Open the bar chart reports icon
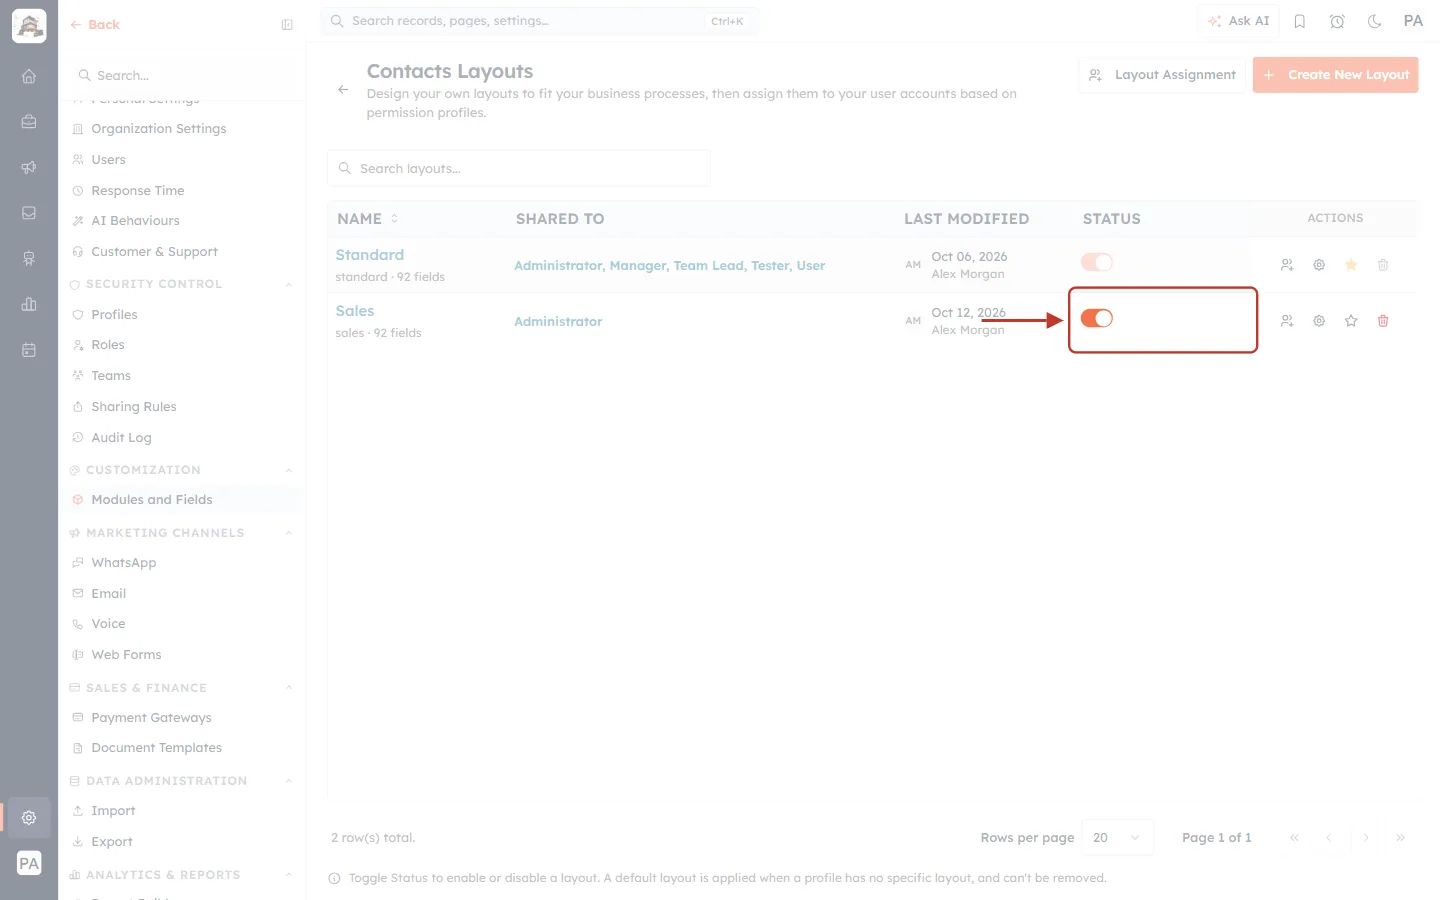1440x900 pixels. point(29,304)
